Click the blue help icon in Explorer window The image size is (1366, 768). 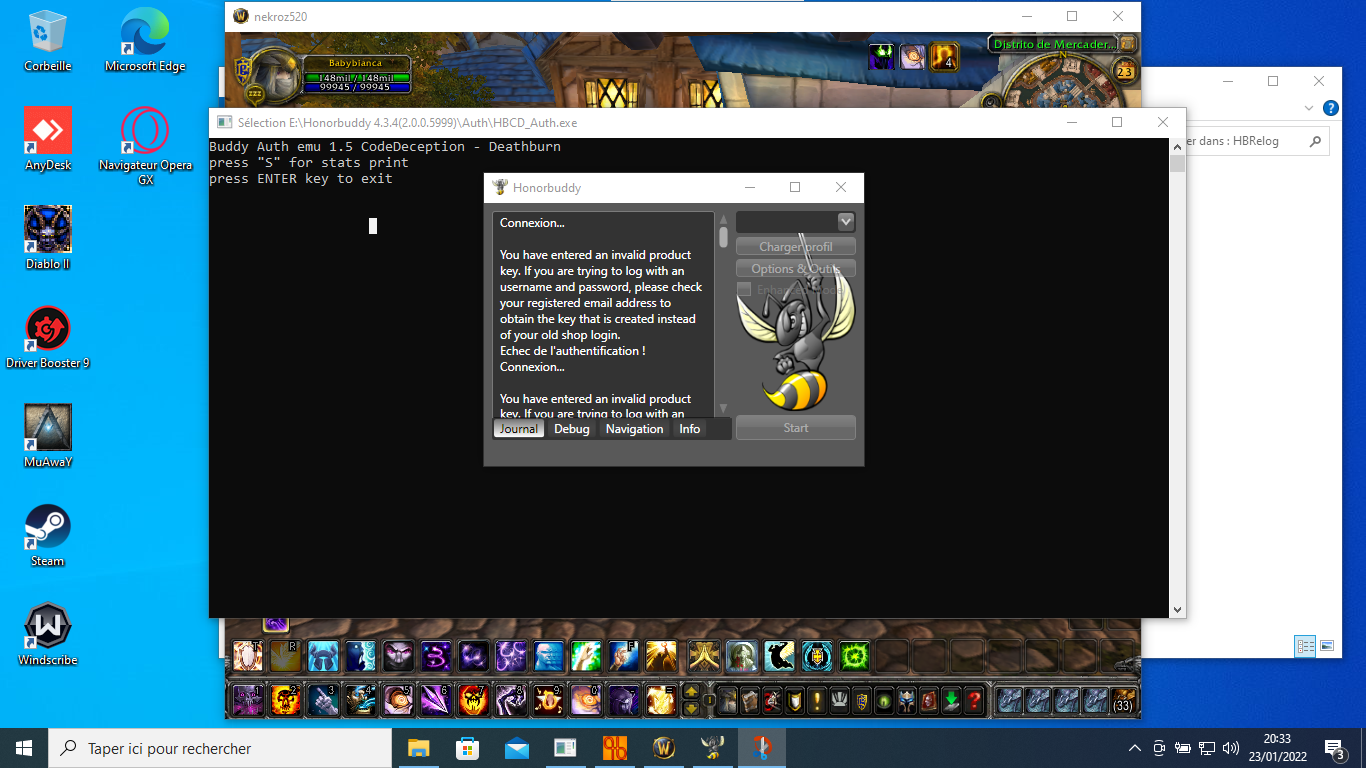click(1331, 108)
